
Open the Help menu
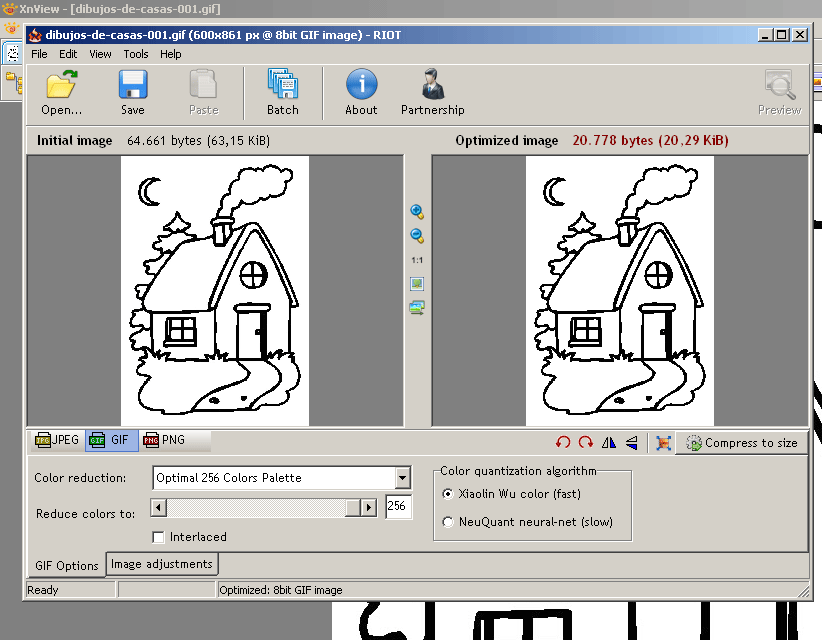pyautogui.click(x=170, y=54)
